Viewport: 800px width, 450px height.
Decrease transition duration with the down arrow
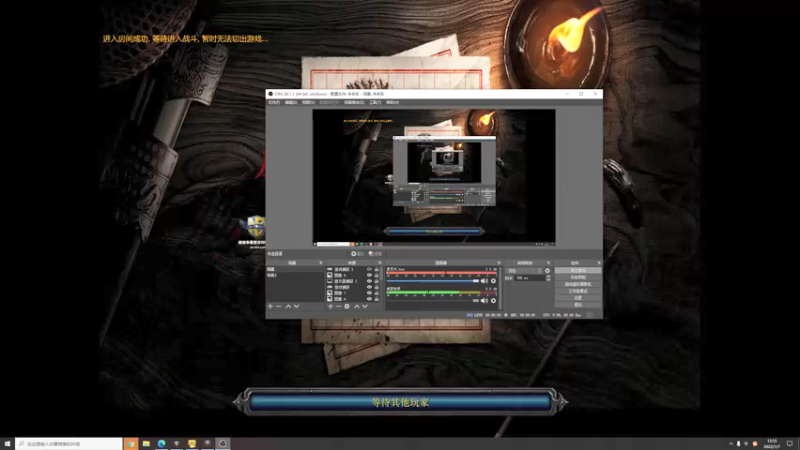coord(548,280)
